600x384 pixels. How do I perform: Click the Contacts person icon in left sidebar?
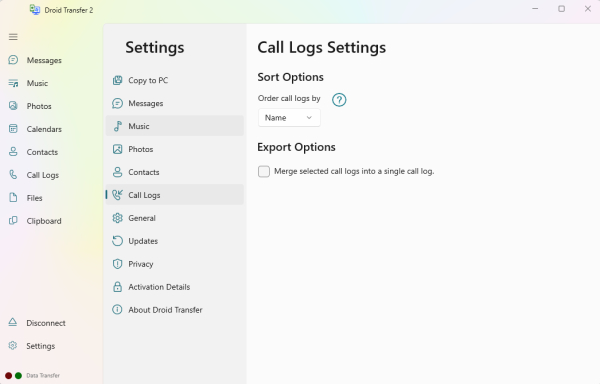point(13,152)
